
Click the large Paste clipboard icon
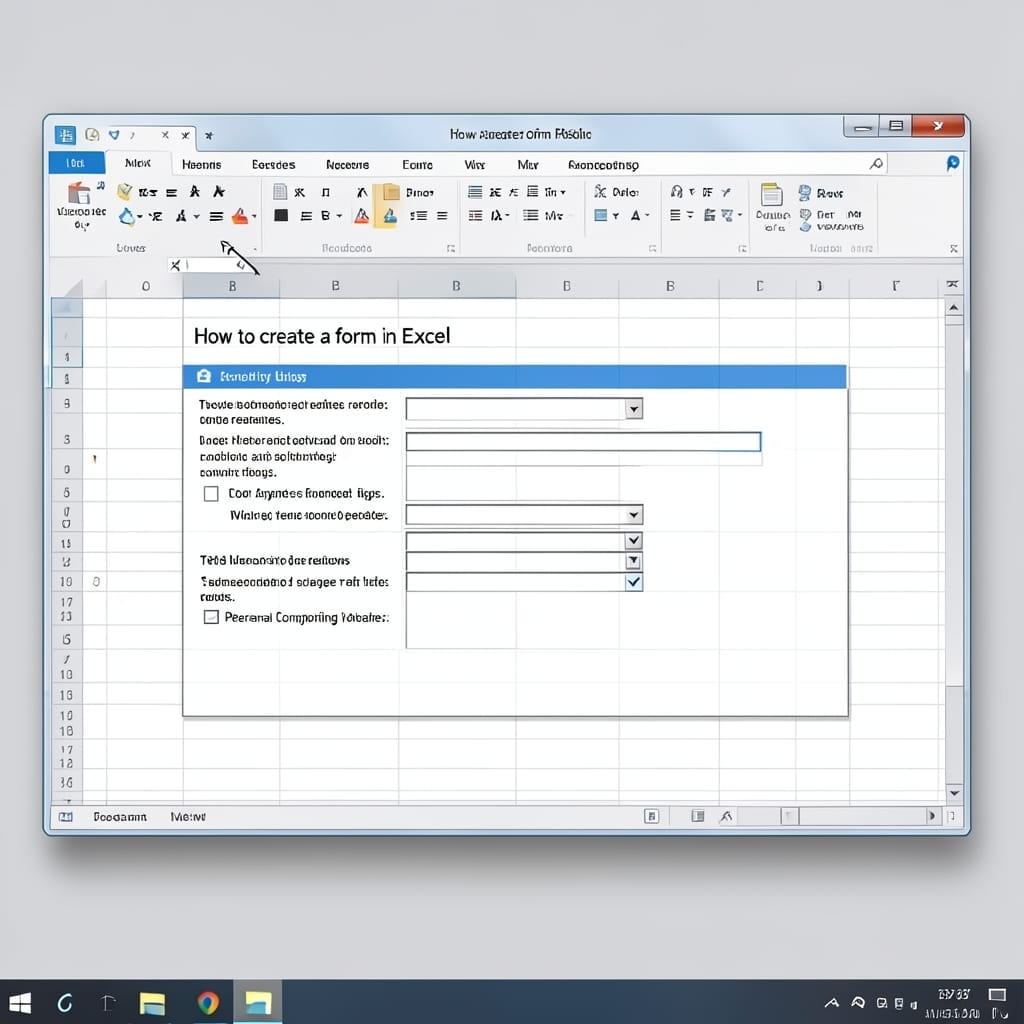[79, 192]
